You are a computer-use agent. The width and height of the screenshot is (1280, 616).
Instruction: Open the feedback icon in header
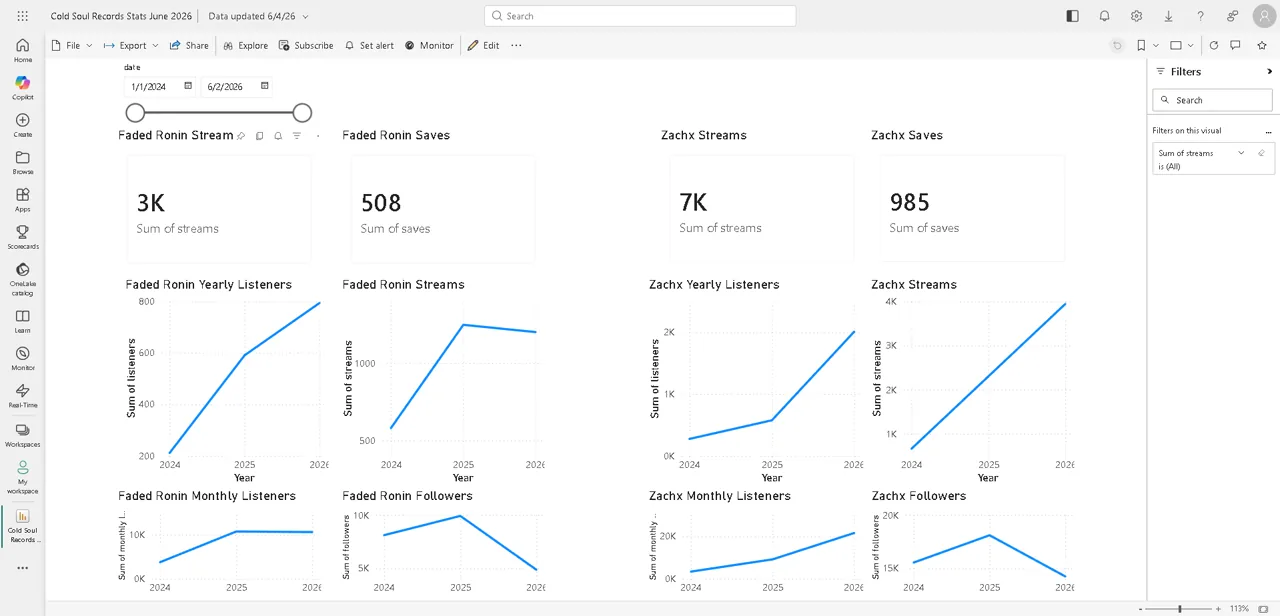[1232, 16]
